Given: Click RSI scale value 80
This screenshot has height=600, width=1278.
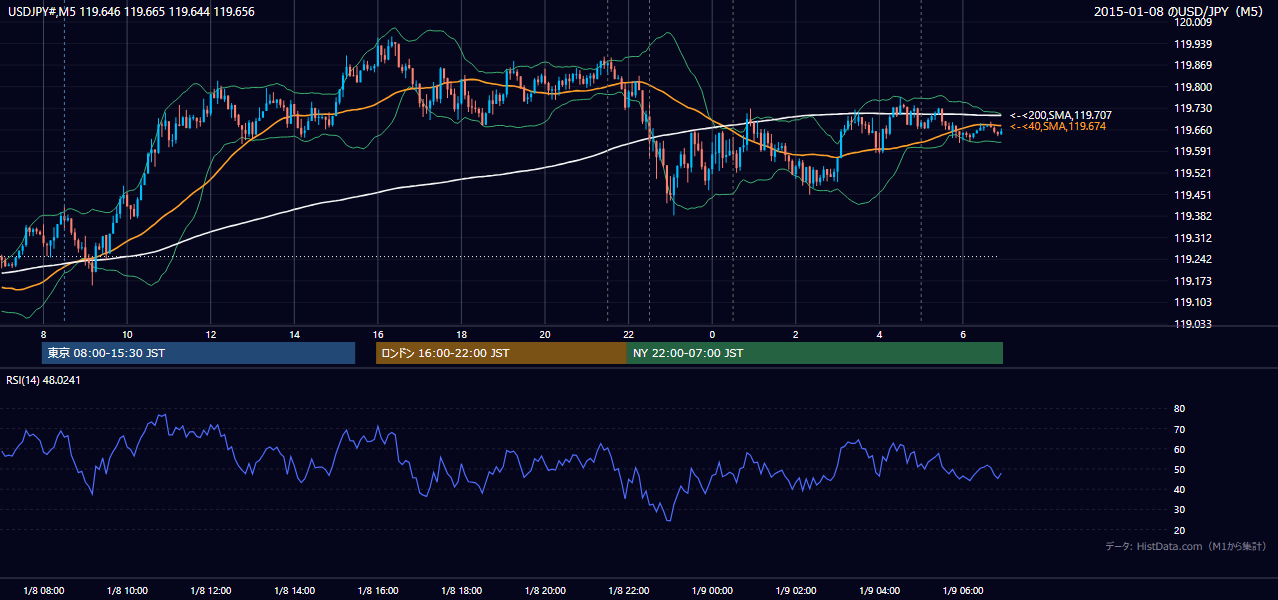Looking at the screenshot, I should click(1179, 409).
